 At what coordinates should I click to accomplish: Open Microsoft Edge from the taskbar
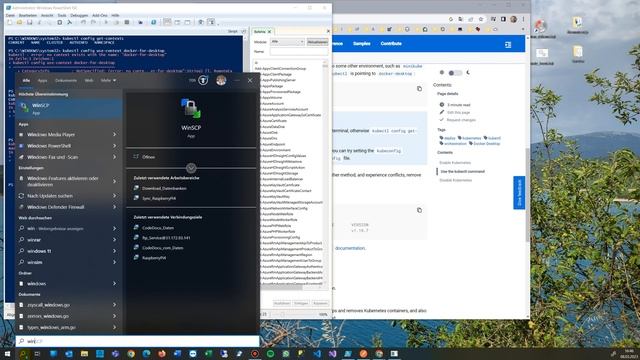[146, 353]
